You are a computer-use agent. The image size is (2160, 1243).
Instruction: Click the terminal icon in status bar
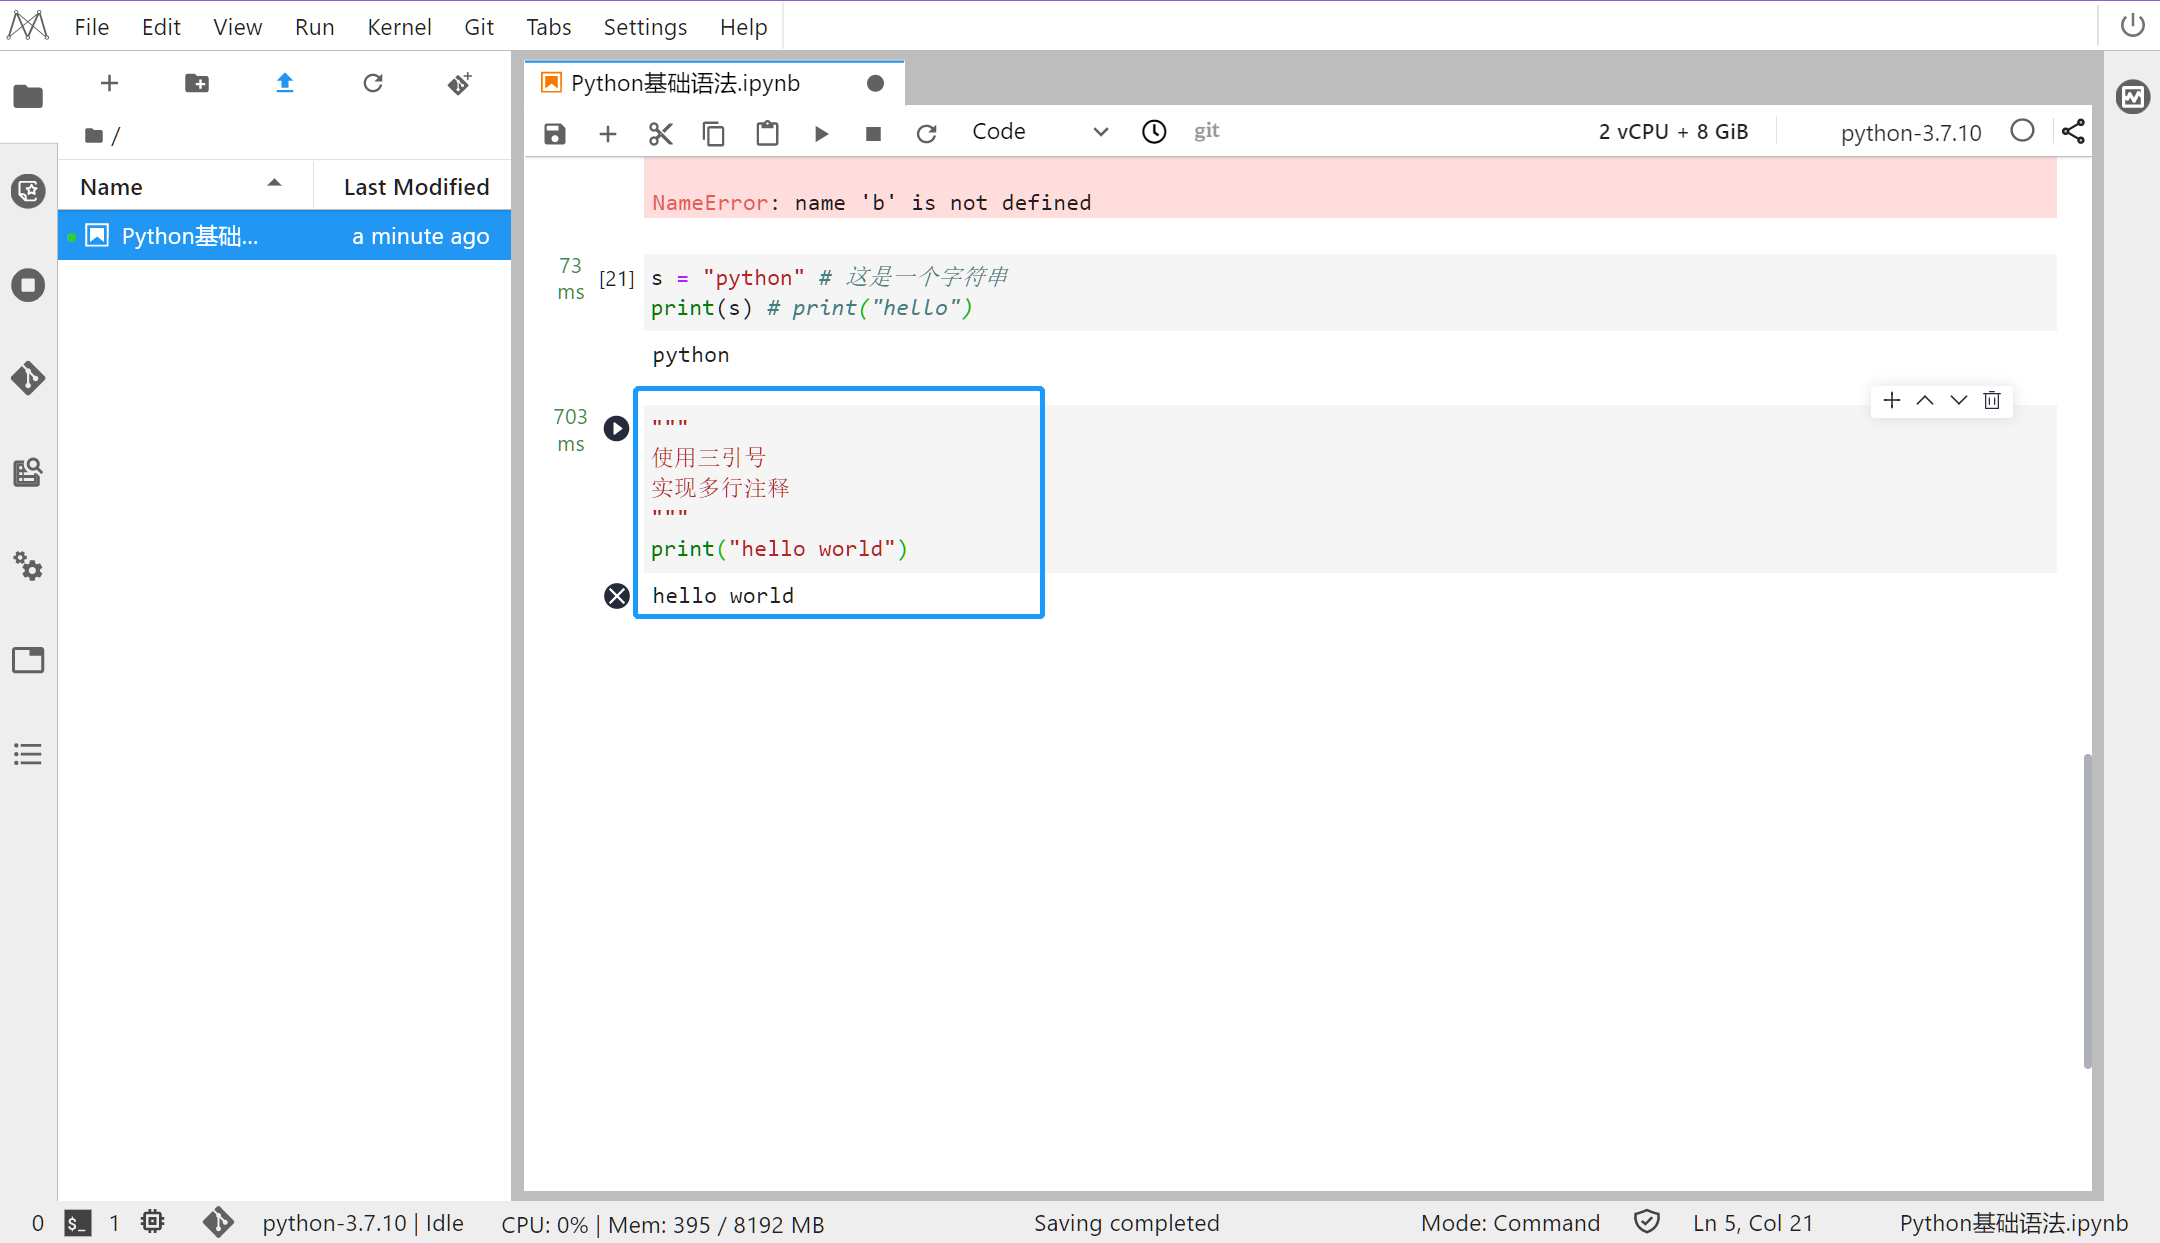[78, 1223]
